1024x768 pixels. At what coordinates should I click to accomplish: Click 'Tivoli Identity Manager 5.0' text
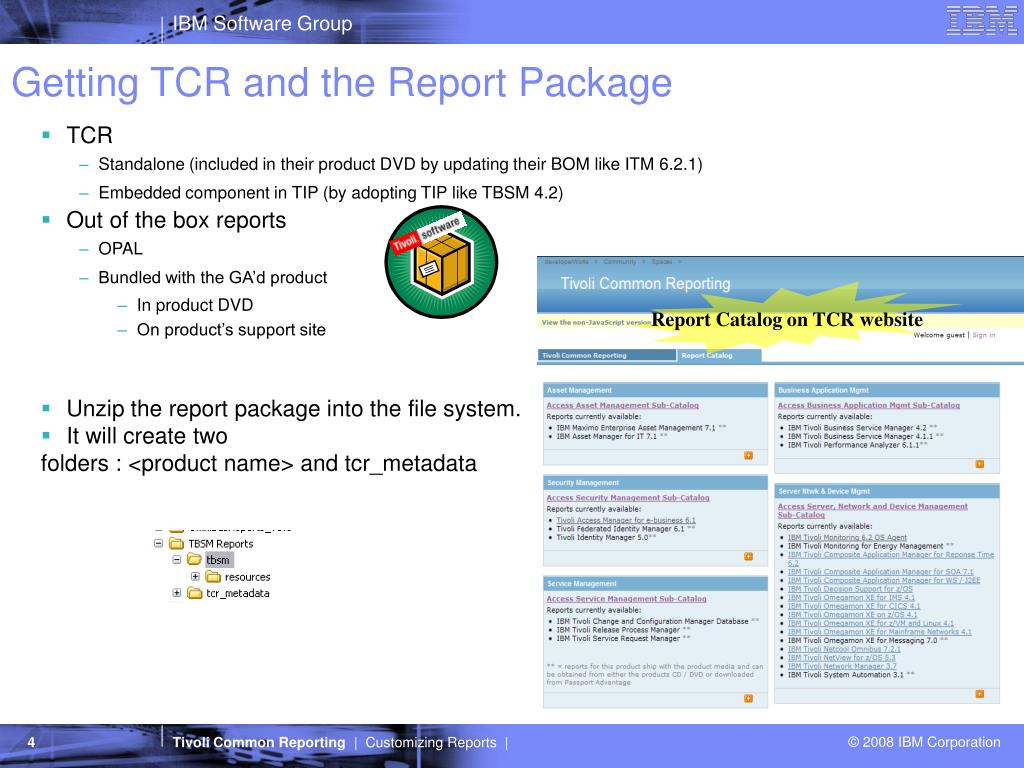pos(602,537)
